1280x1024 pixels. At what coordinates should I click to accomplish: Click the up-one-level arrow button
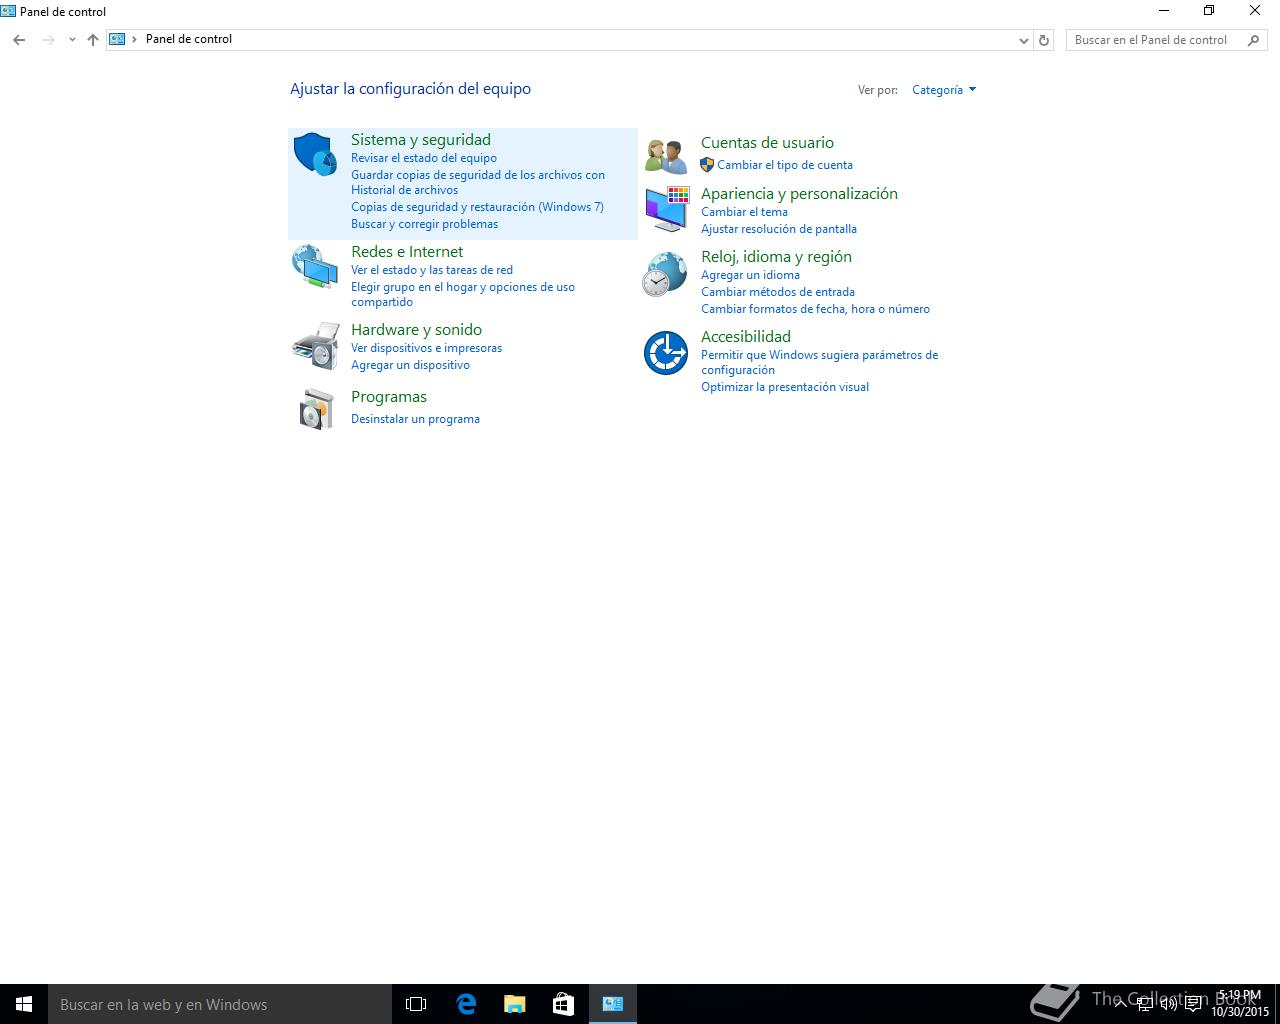(x=93, y=40)
